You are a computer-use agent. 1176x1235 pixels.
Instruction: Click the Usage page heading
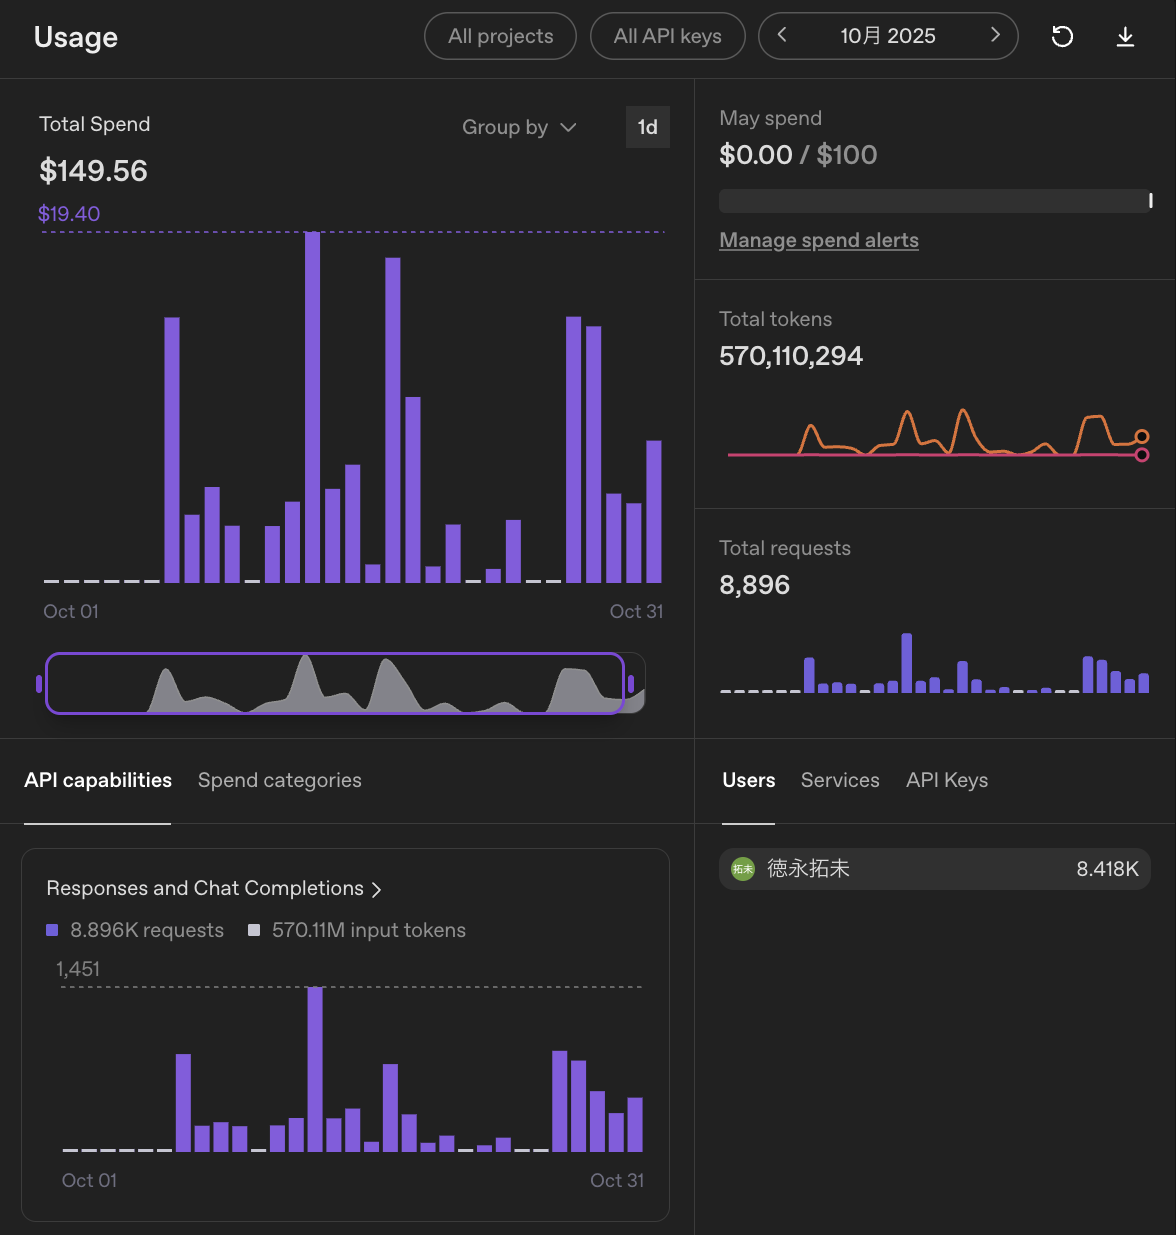(x=76, y=37)
